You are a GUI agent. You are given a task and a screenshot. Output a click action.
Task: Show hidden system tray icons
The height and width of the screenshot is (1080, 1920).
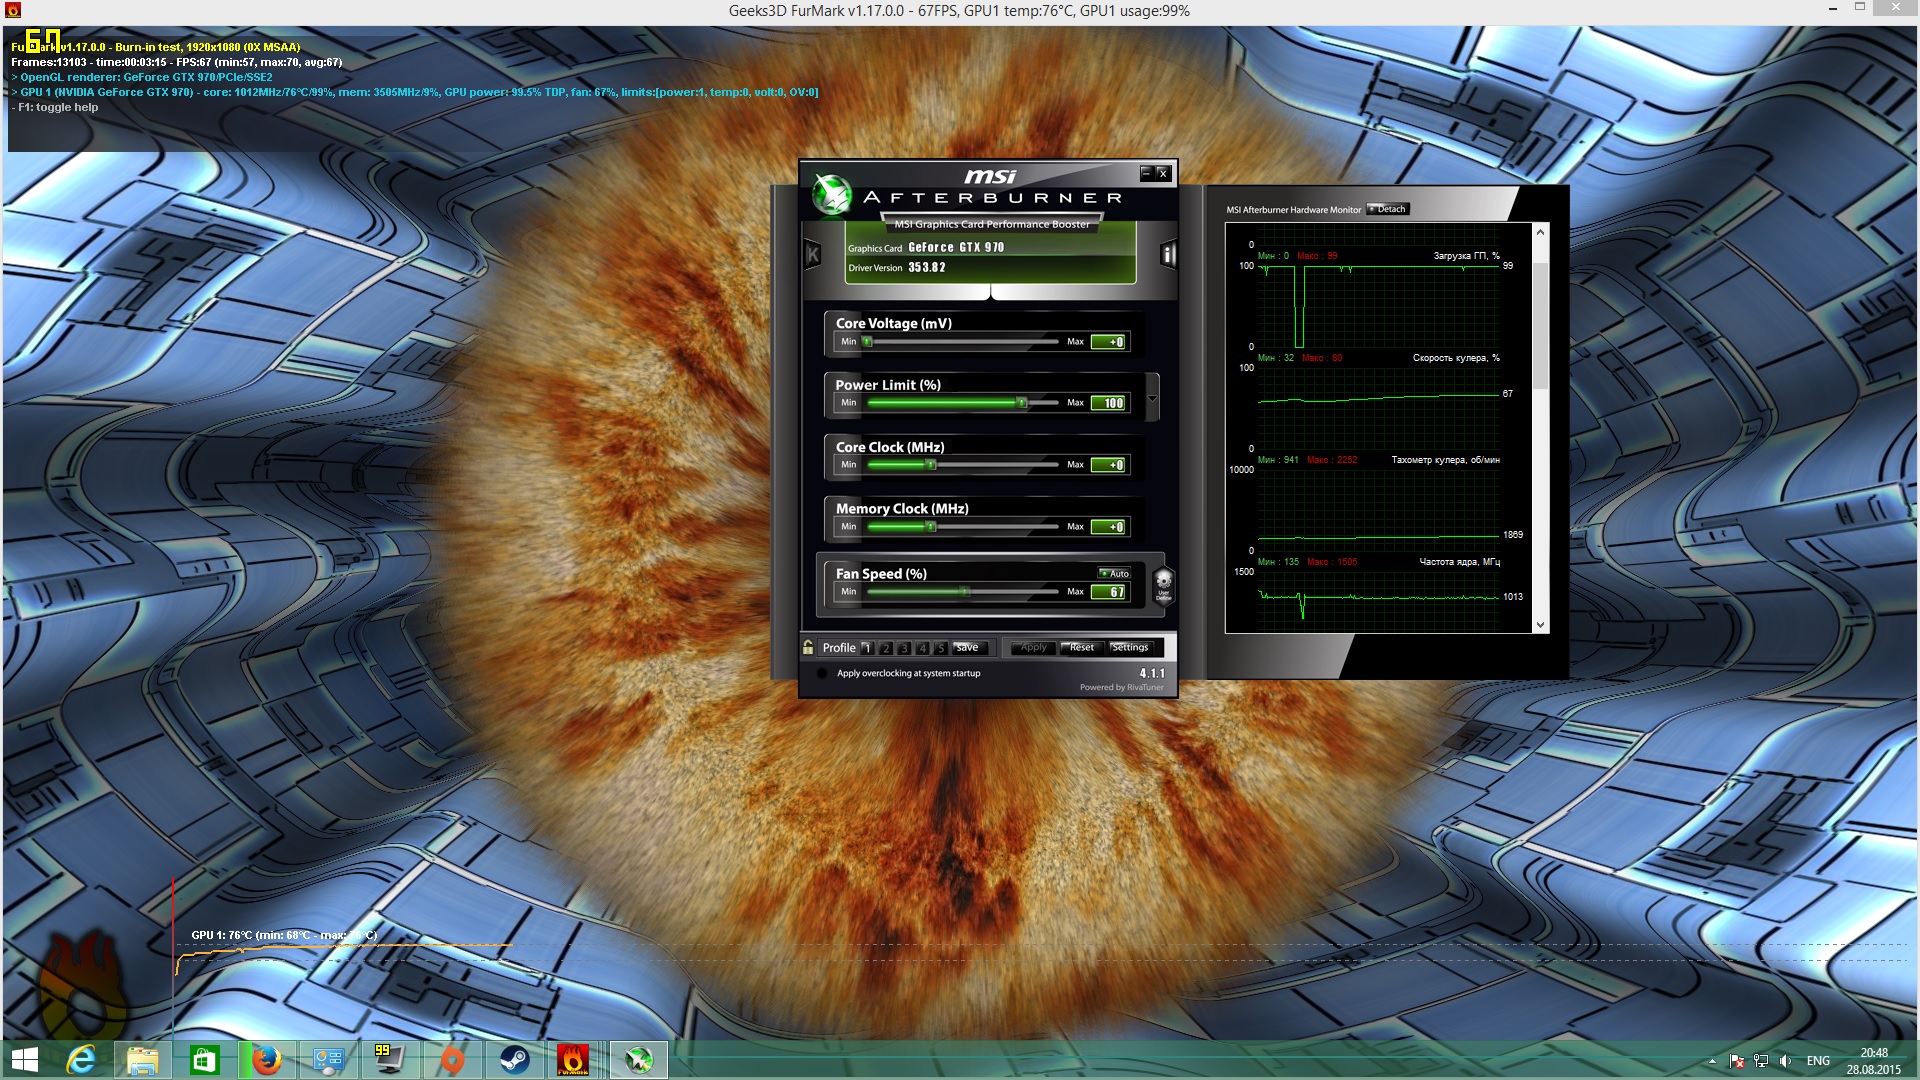(x=1712, y=1061)
